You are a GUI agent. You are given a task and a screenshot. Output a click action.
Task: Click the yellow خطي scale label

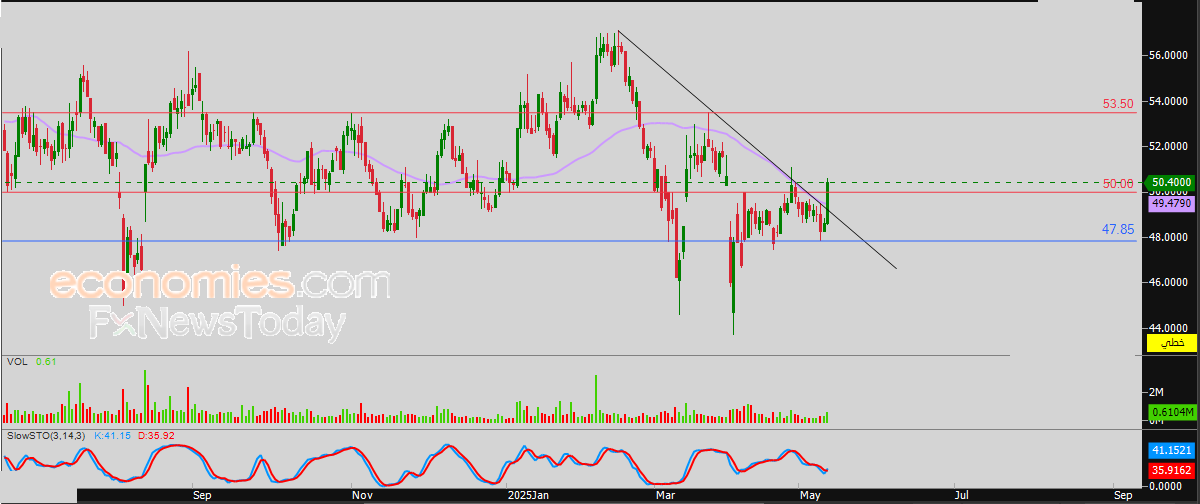coord(1171,343)
